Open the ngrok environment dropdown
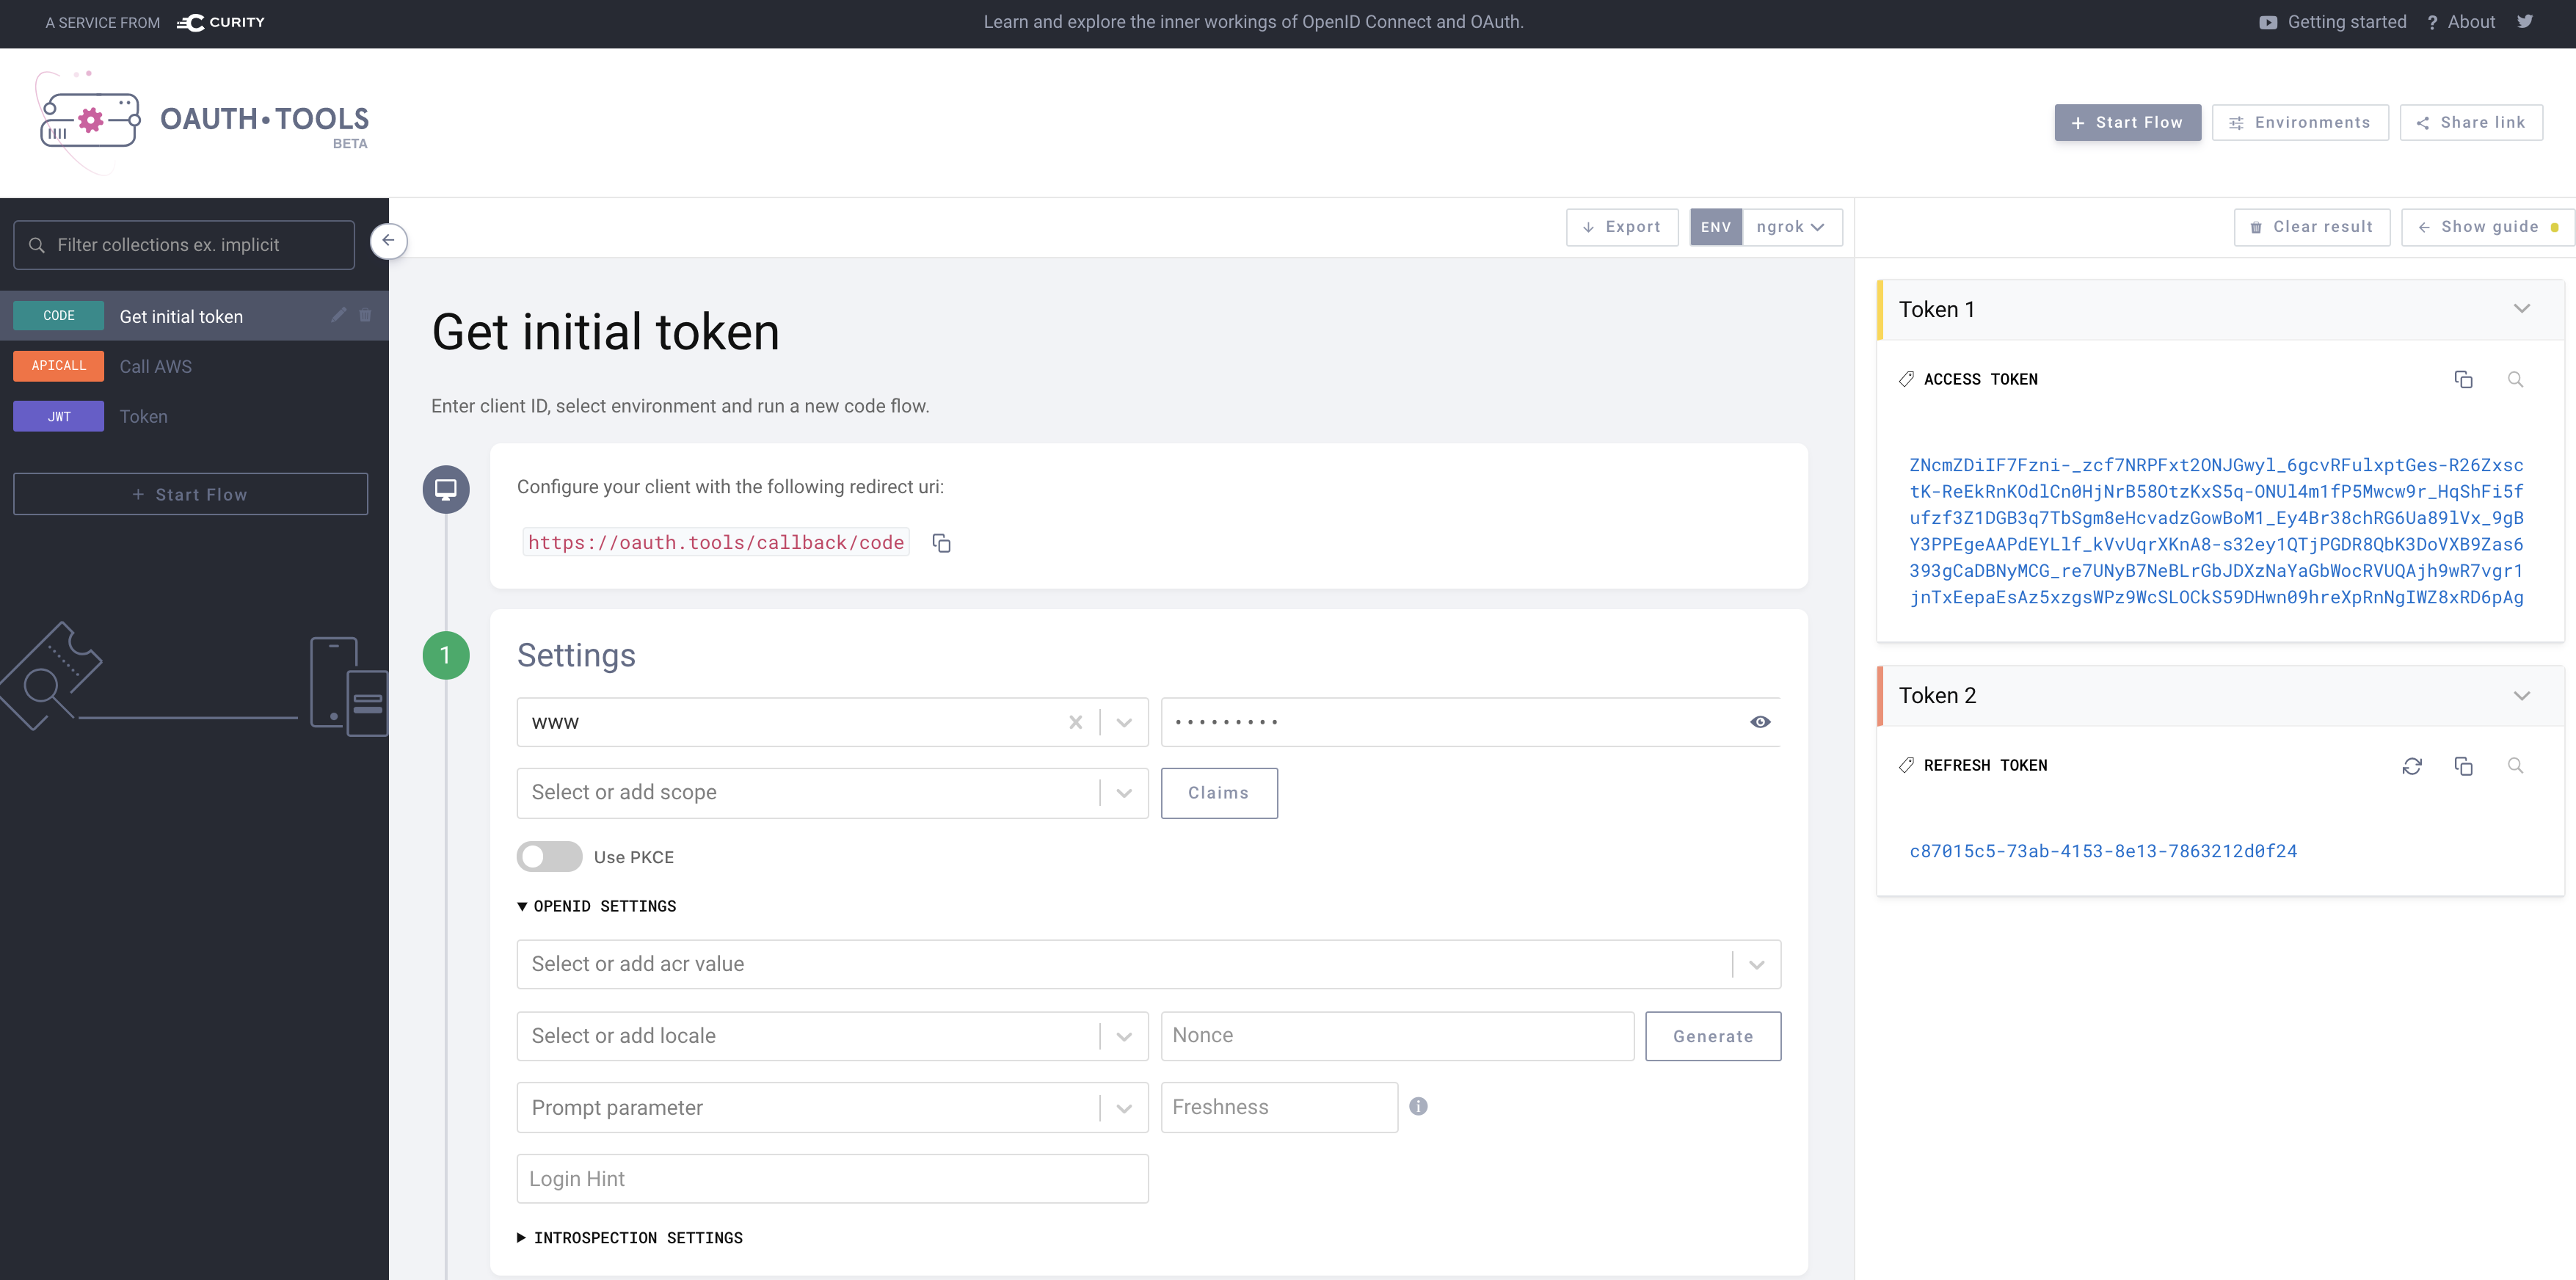This screenshot has height=1280, width=2576. point(1791,227)
